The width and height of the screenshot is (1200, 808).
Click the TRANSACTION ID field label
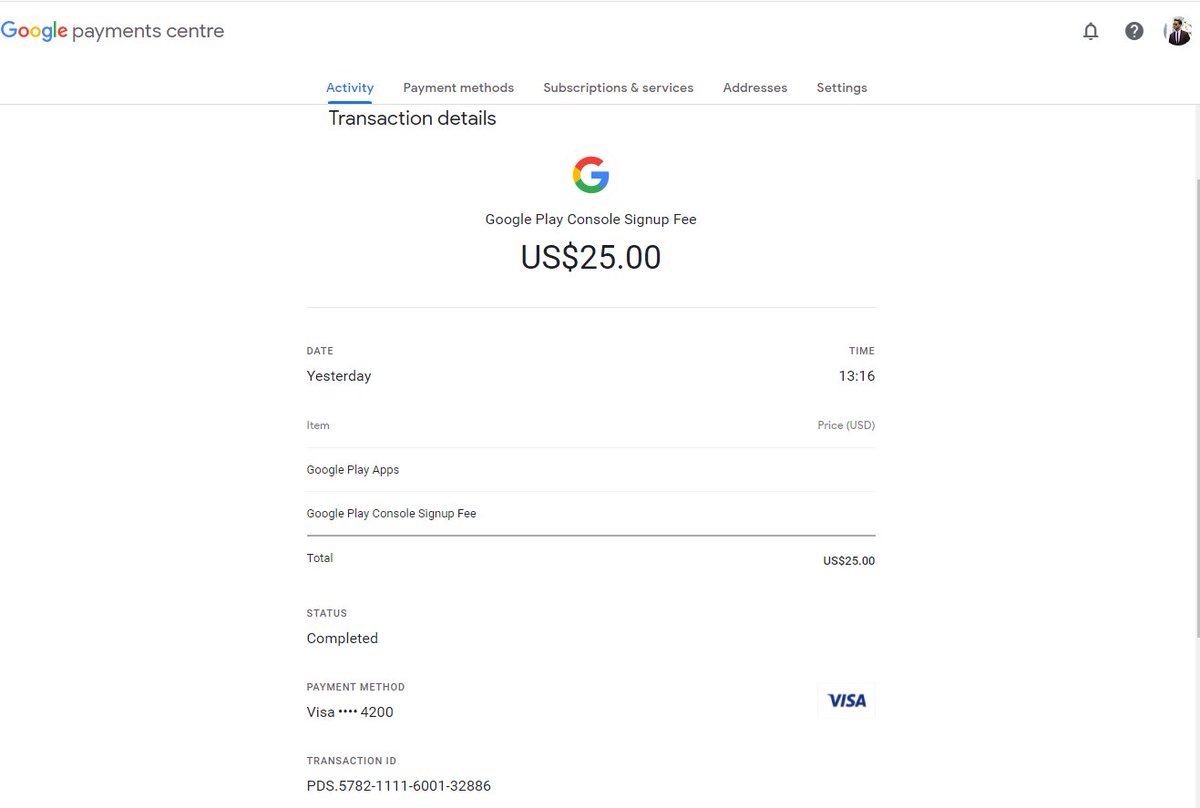352,761
